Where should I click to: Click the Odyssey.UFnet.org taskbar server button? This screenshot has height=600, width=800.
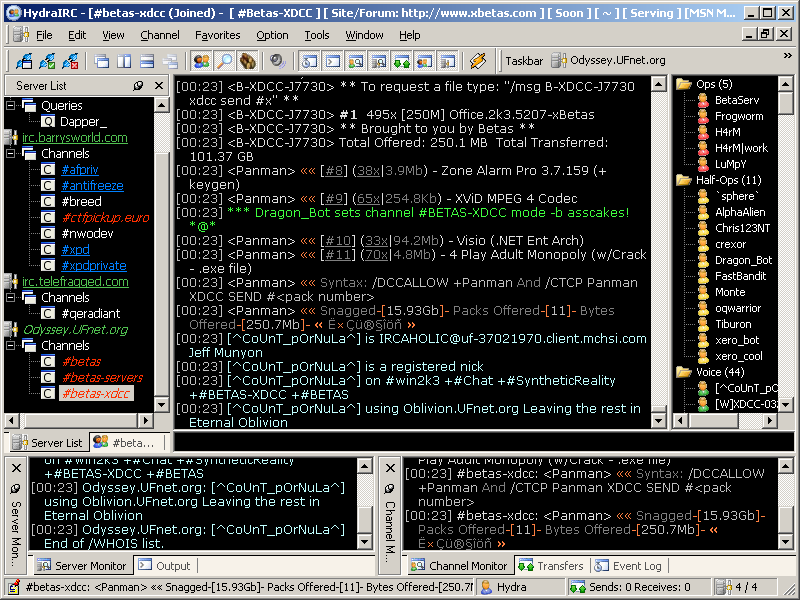607,60
